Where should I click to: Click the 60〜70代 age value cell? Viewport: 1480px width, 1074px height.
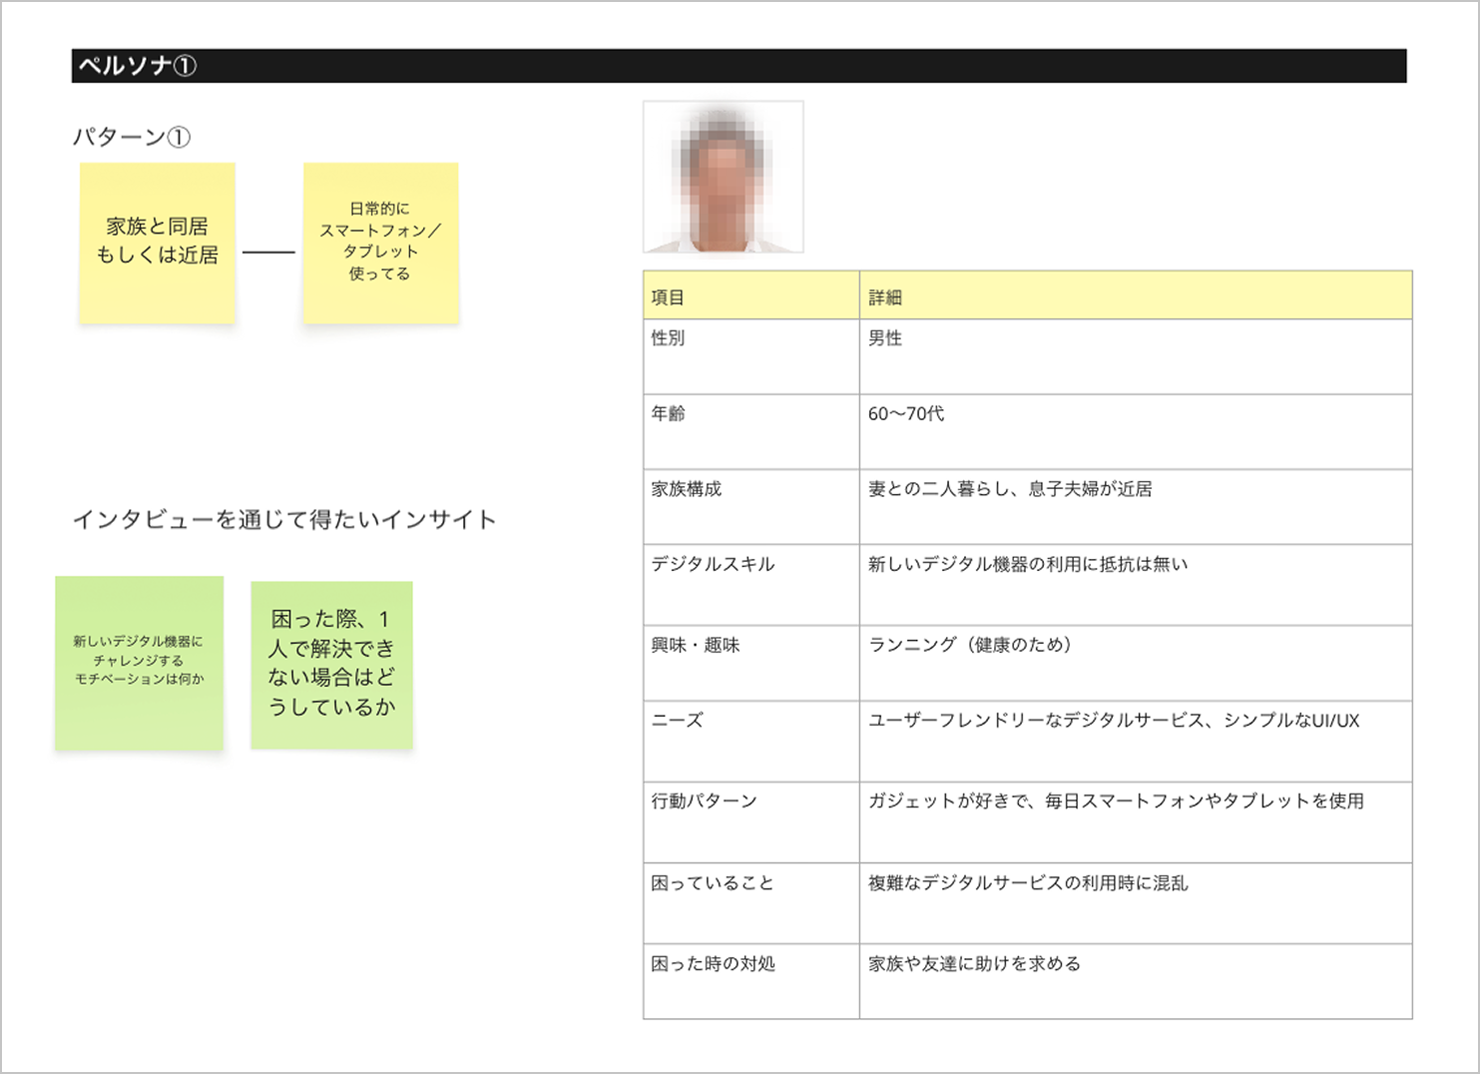click(x=1135, y=431)
